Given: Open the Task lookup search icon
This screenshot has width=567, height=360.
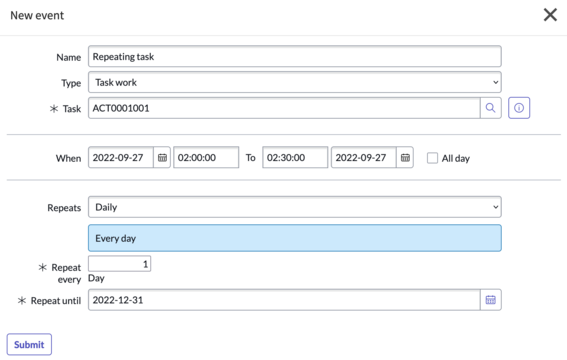Looking at the screenshot, I should pyautogui.click(x=490, y=108).
